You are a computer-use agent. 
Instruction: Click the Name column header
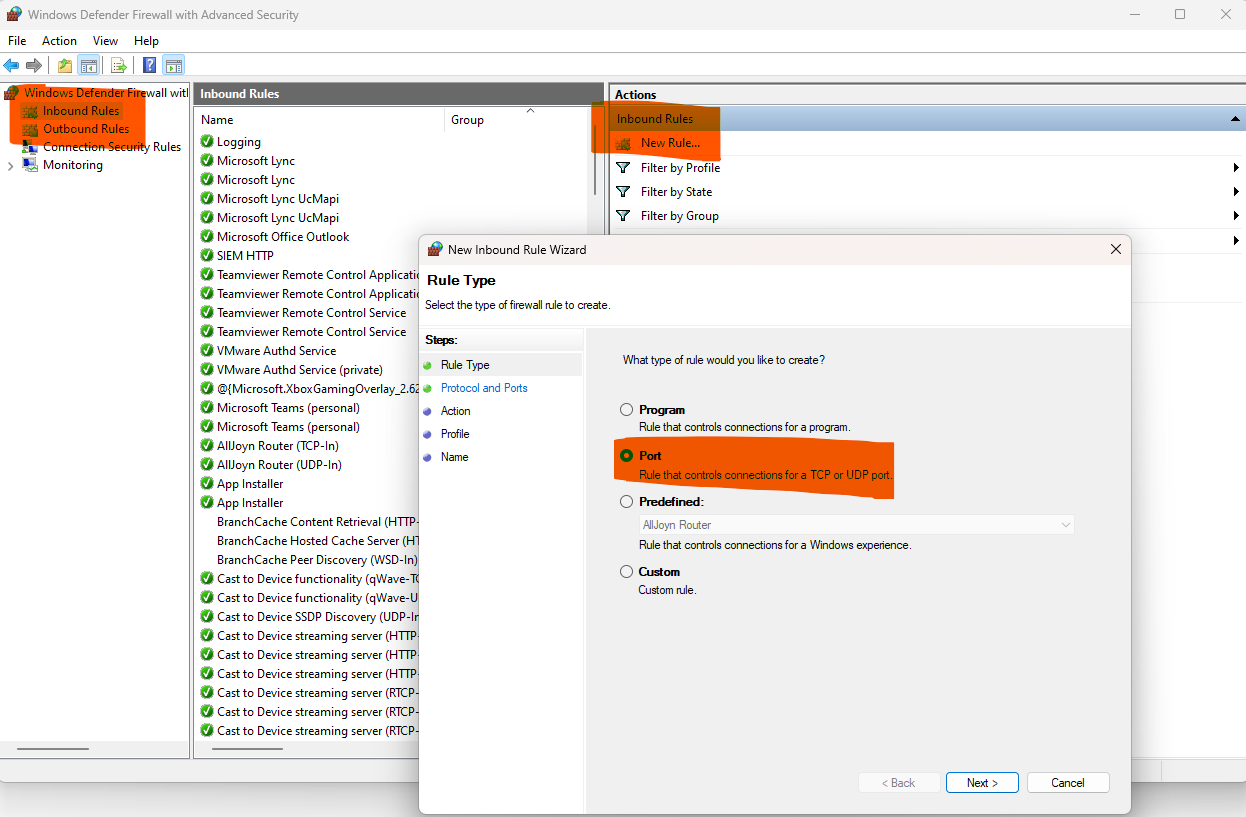point(218,120)
